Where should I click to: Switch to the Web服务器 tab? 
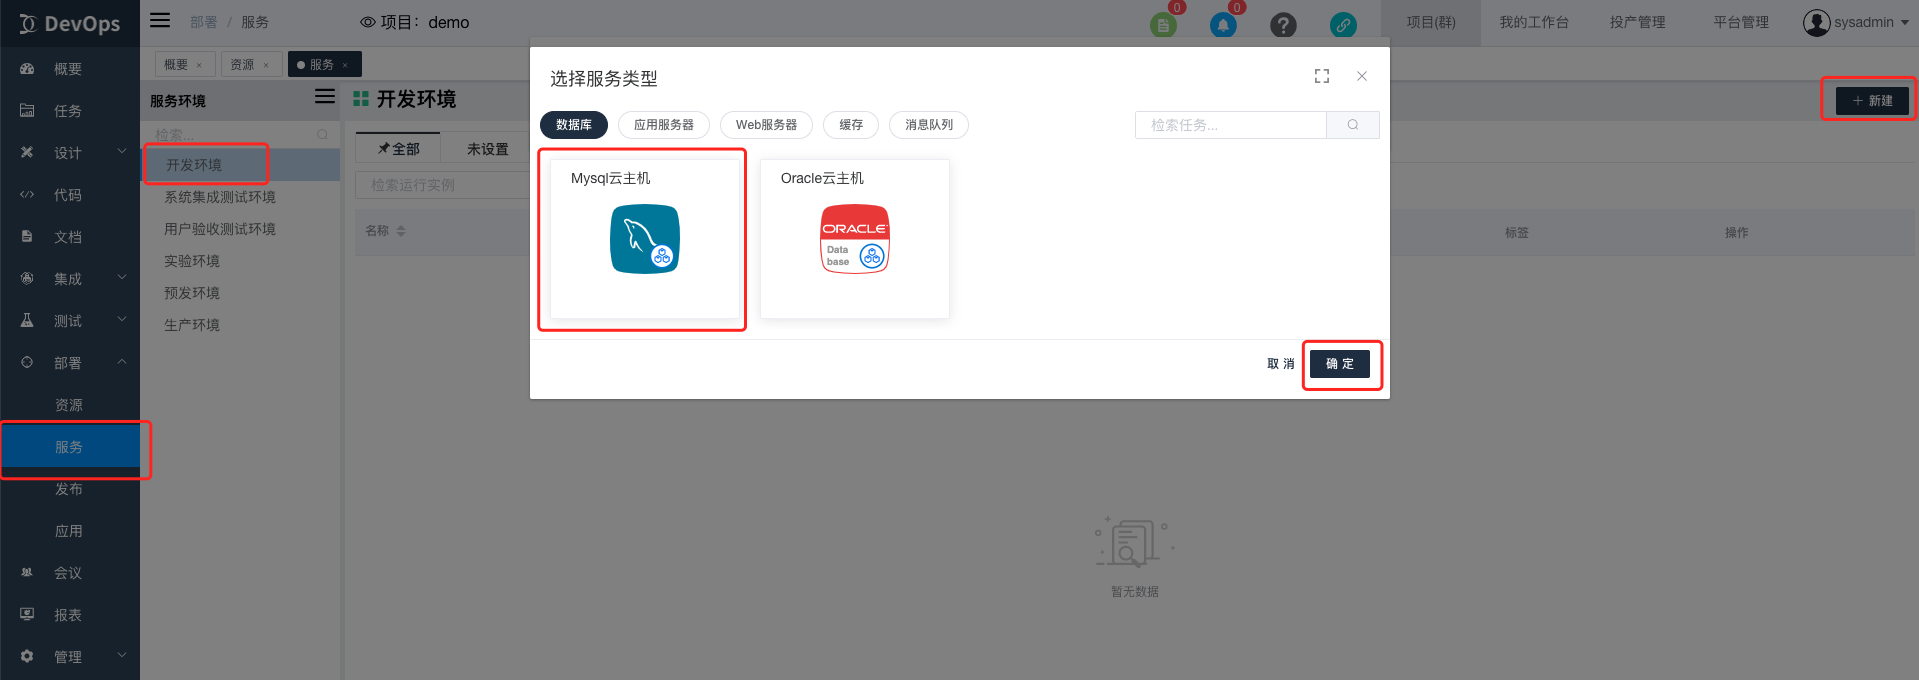click(766, 125)
